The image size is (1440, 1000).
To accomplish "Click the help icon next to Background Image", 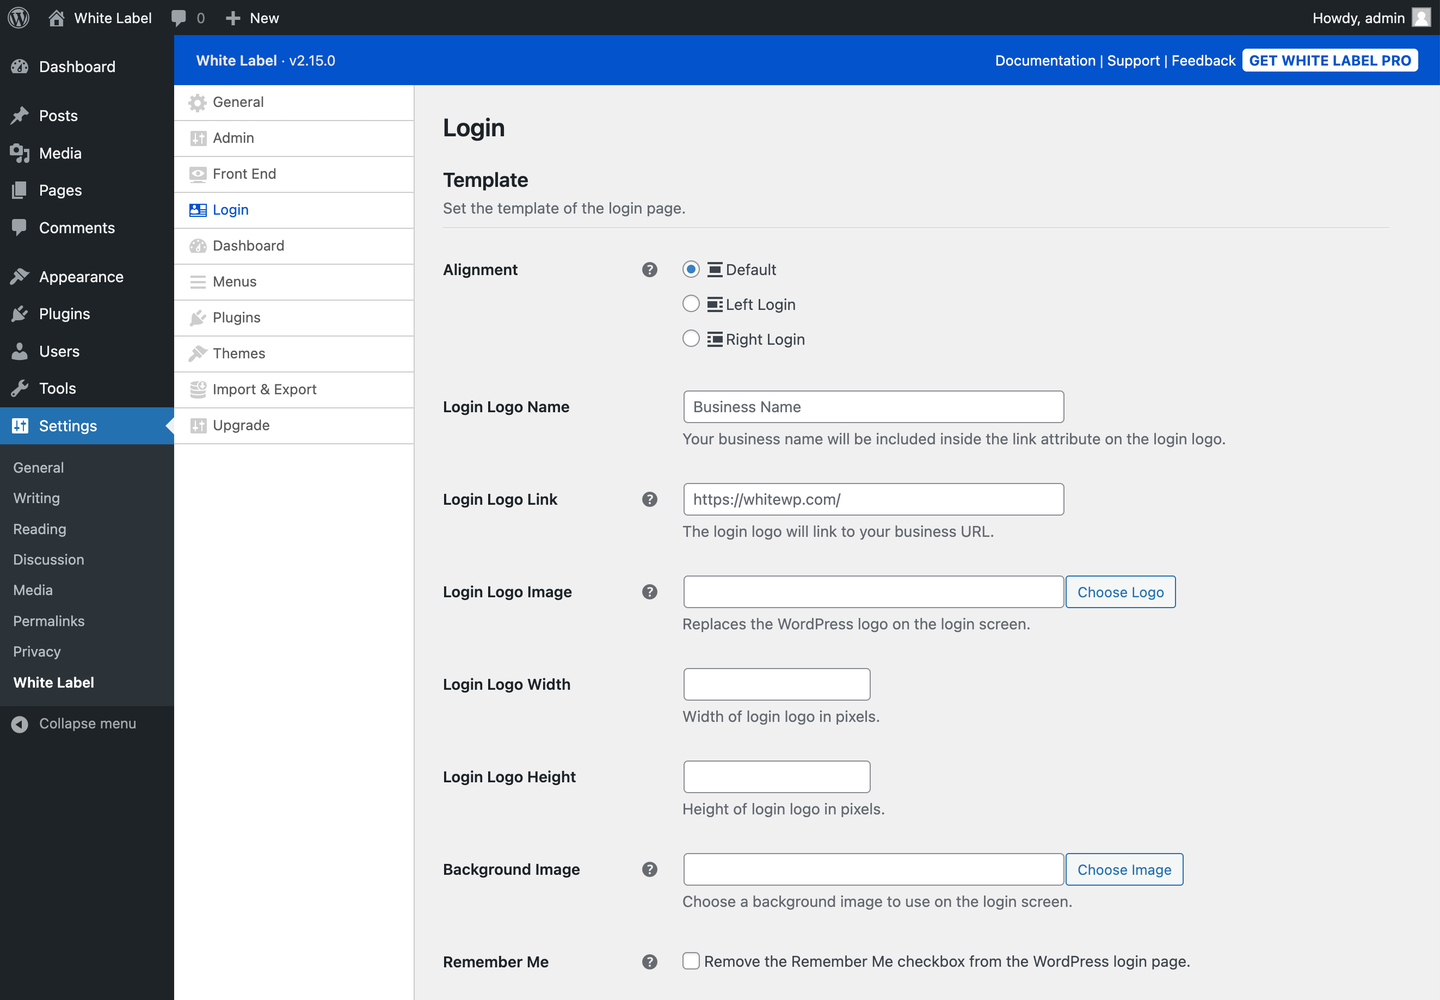I will 650,869.
